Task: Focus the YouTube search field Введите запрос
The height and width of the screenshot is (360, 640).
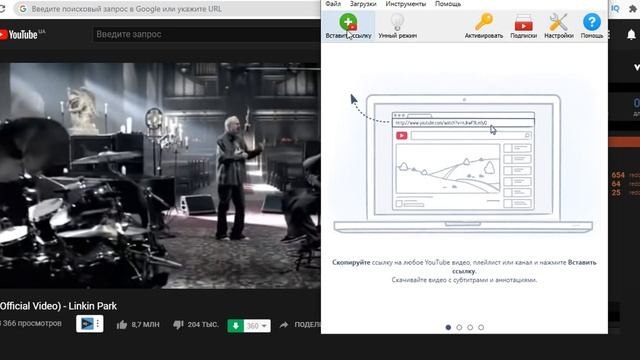Action: coord(206,35)
